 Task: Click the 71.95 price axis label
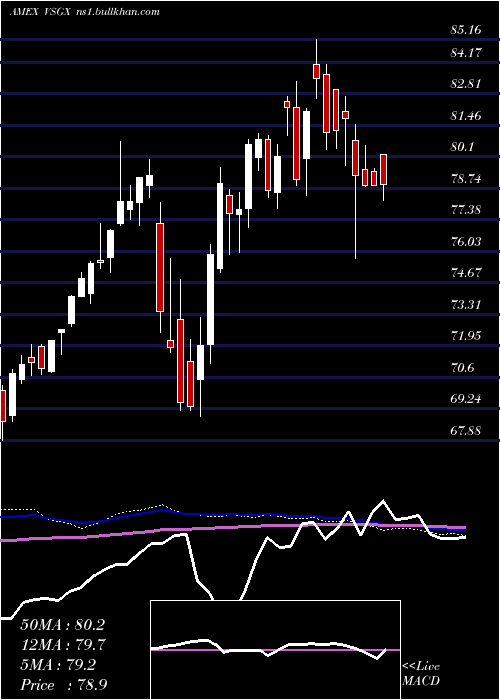(x=466, y=336)
